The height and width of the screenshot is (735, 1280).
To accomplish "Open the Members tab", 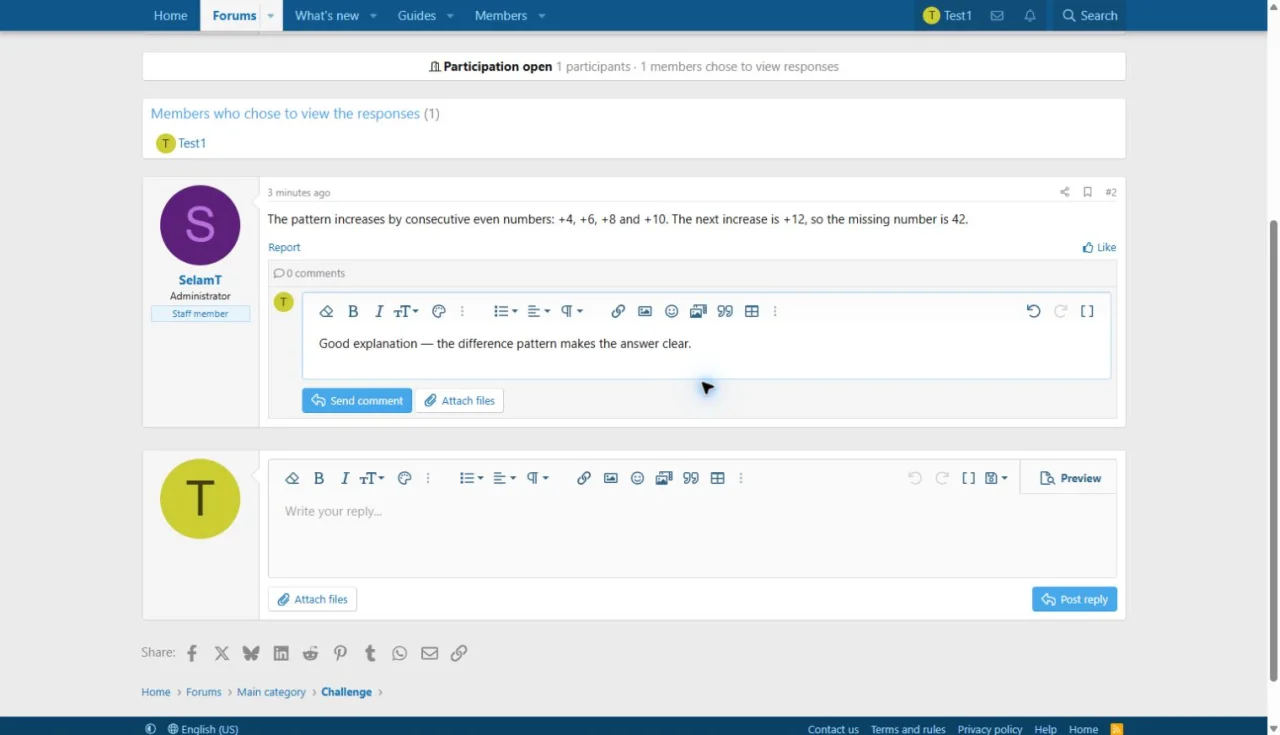I will point(501,16).
